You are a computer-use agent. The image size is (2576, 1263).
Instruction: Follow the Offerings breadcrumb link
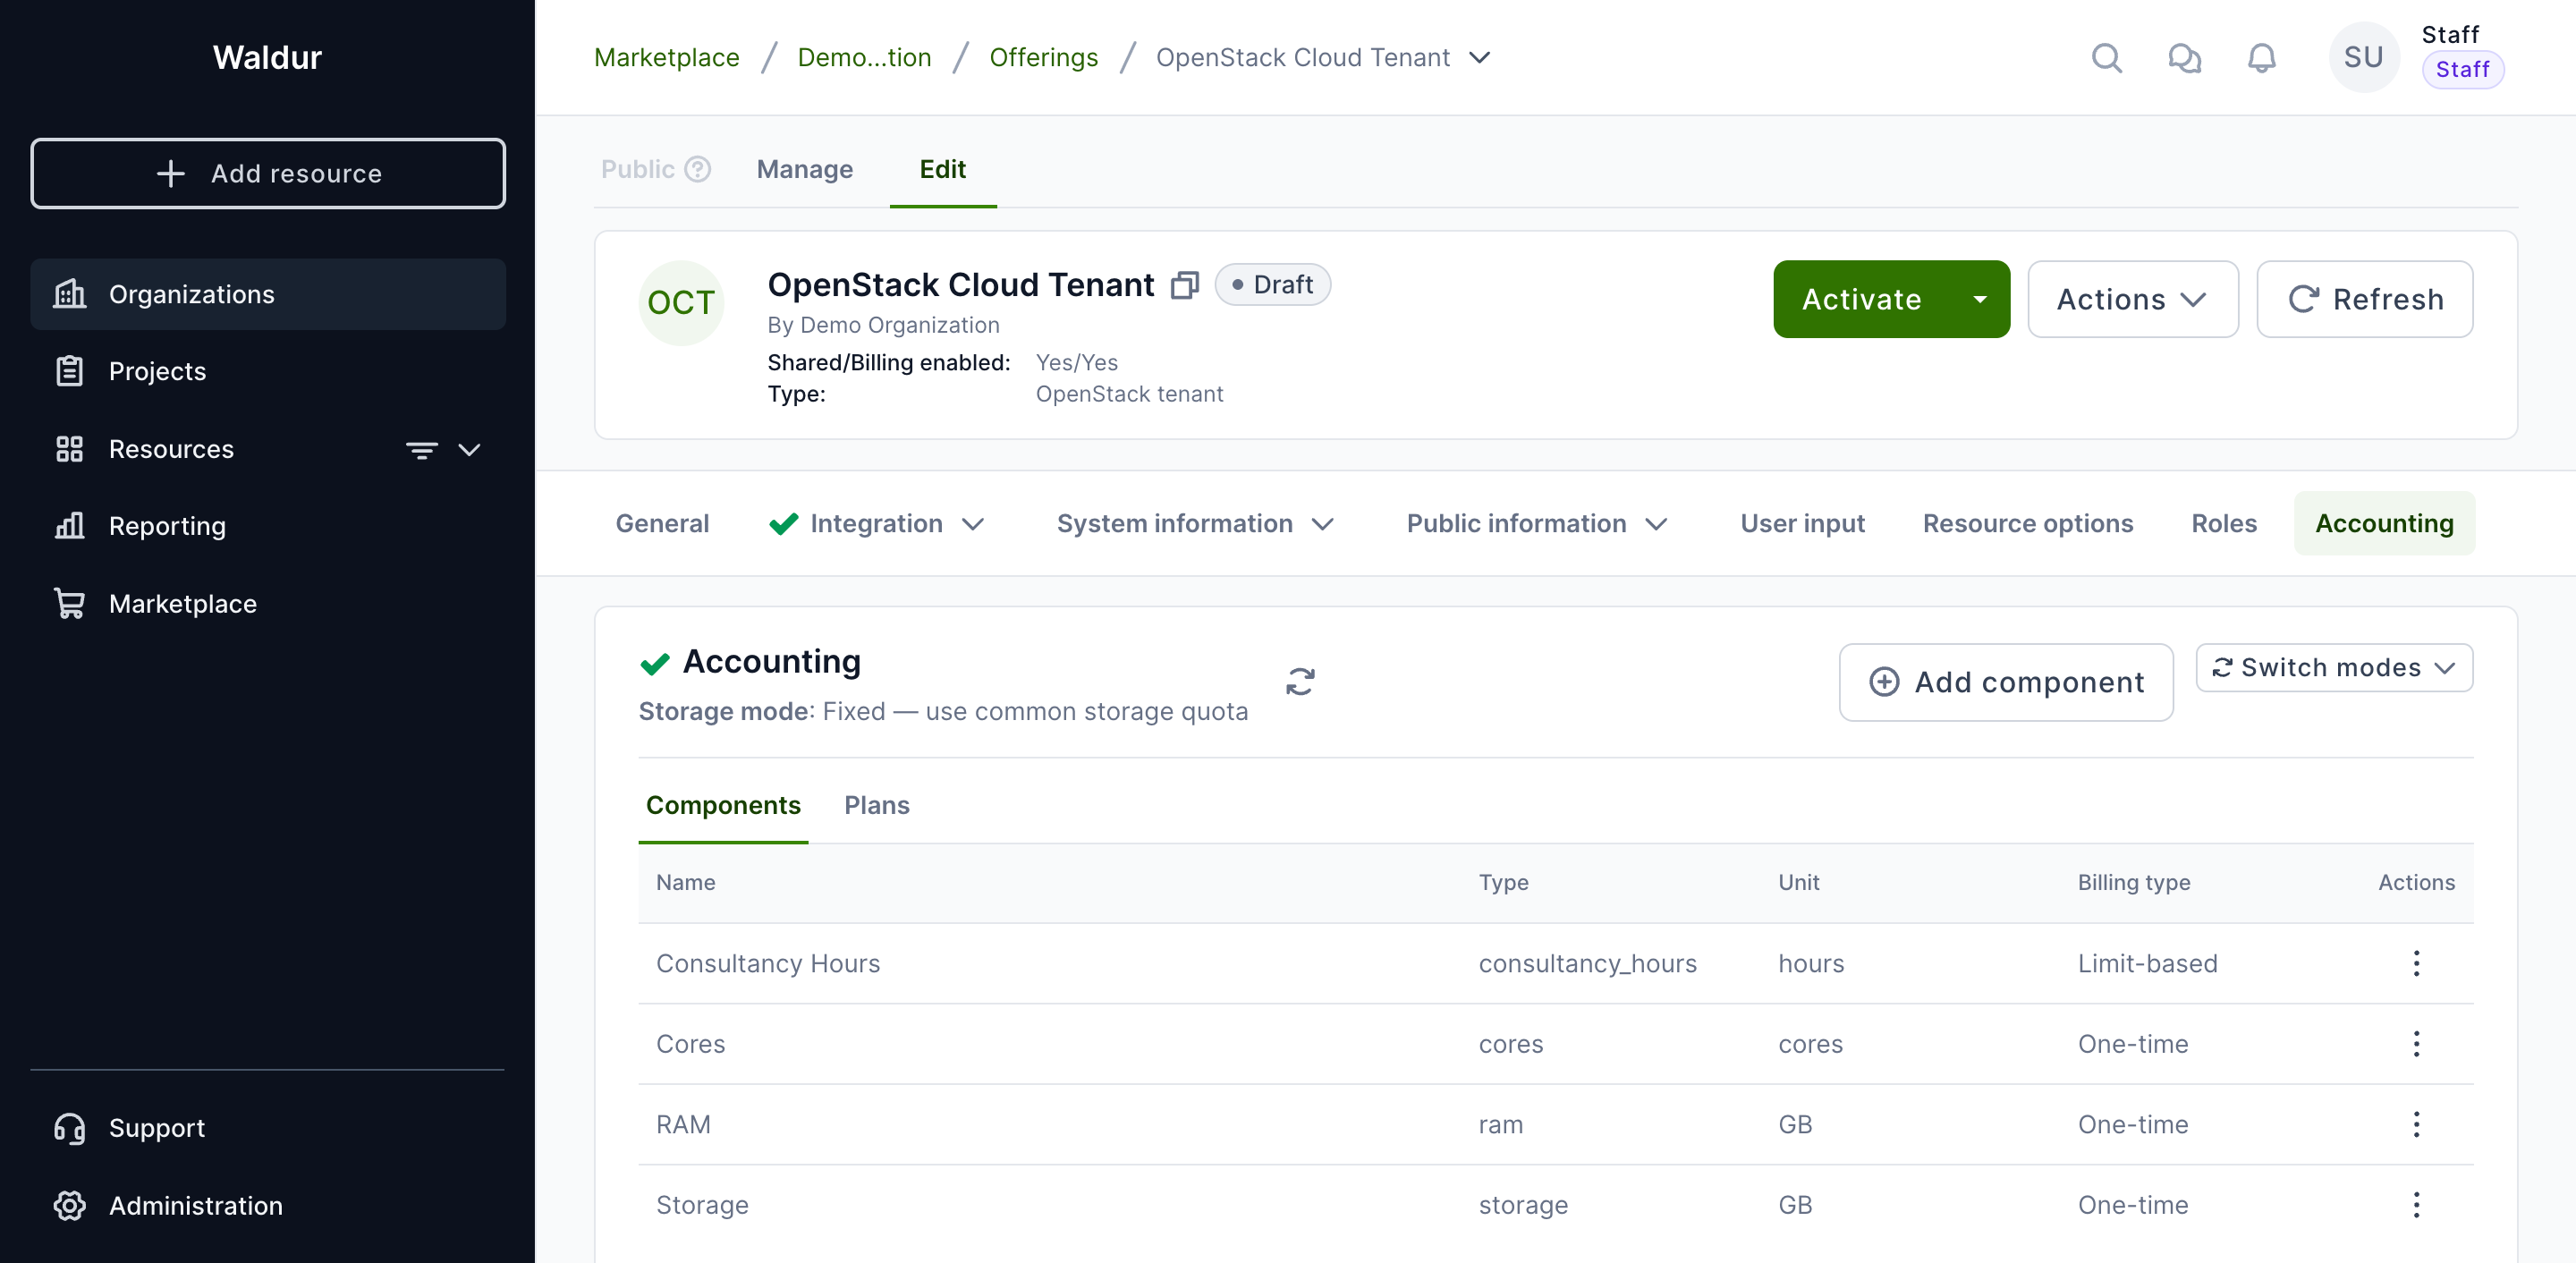[x=1043, y=58]
